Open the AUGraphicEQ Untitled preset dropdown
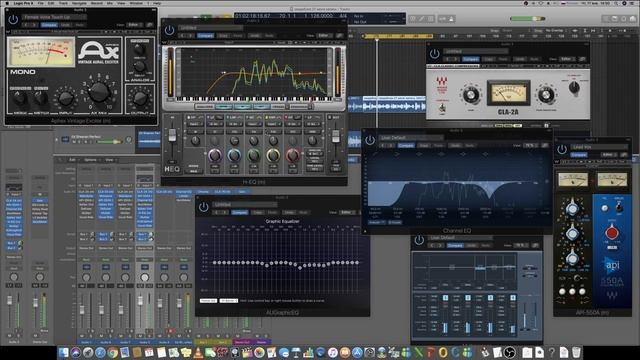Viewport: 640px width, 360px height. coord(244,204)
